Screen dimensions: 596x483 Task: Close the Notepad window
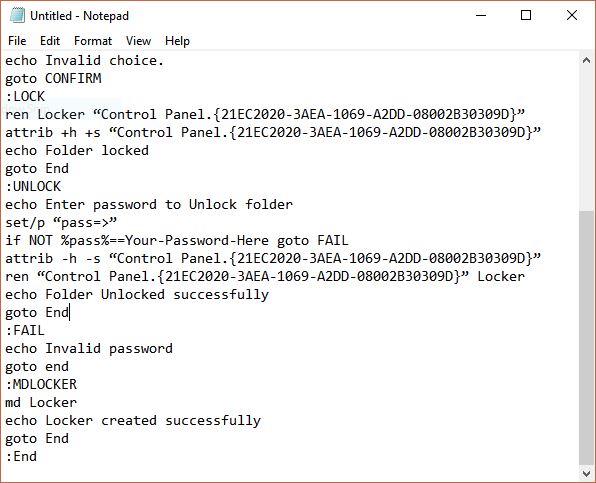(x=572, y=16)
